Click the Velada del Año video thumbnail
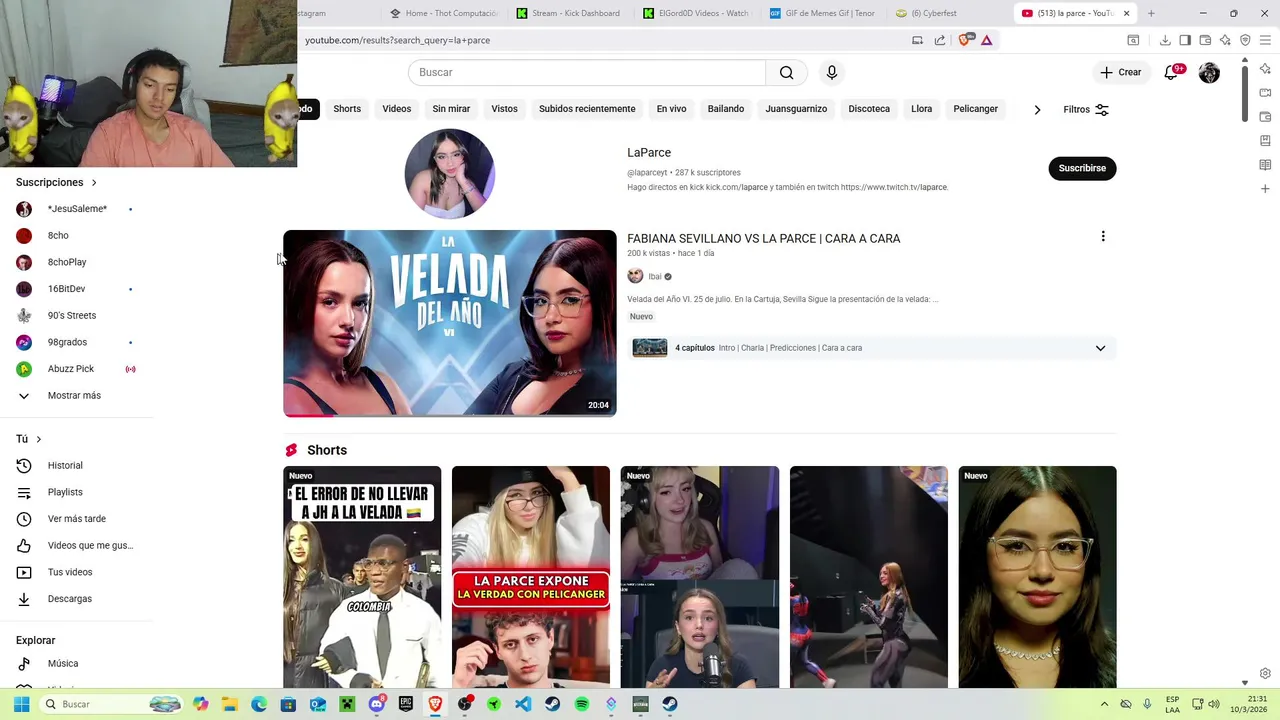This screenshot has height=720, width=1280. tap(450, 323)
